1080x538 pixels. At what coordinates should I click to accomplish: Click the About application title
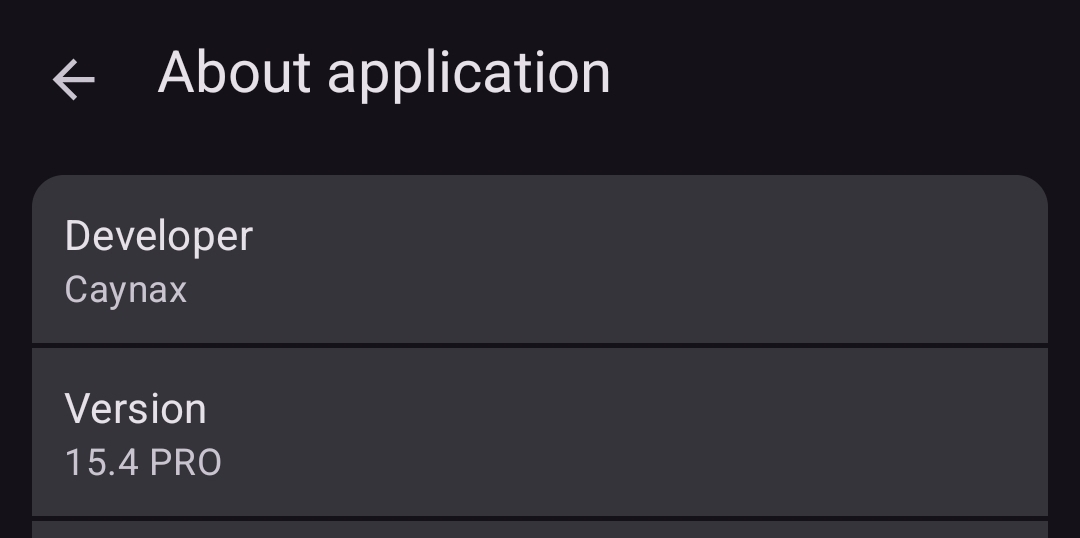pos(384,74)
